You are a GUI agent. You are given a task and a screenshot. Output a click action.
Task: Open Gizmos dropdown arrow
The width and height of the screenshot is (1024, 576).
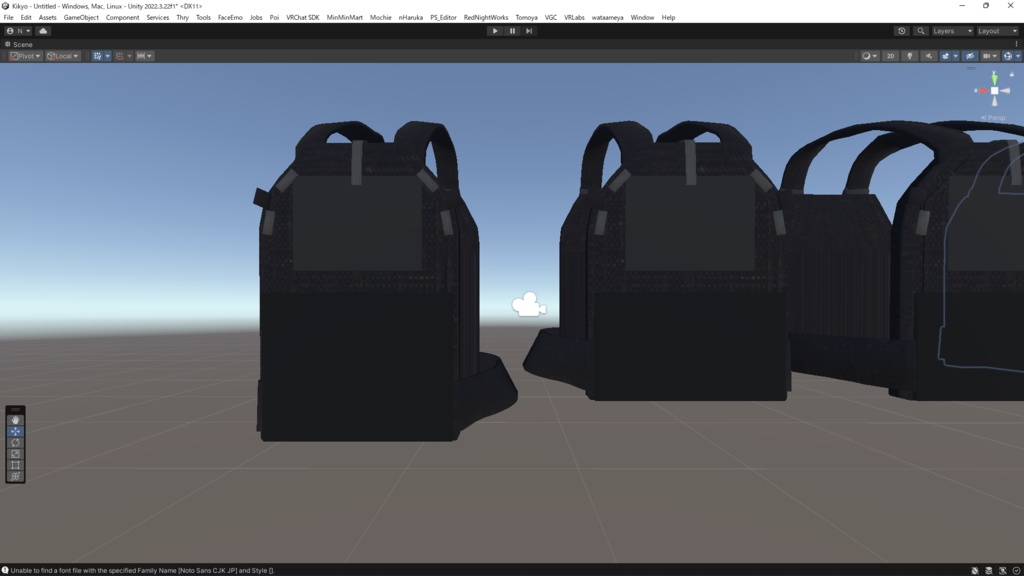[x=1017, y=56]
